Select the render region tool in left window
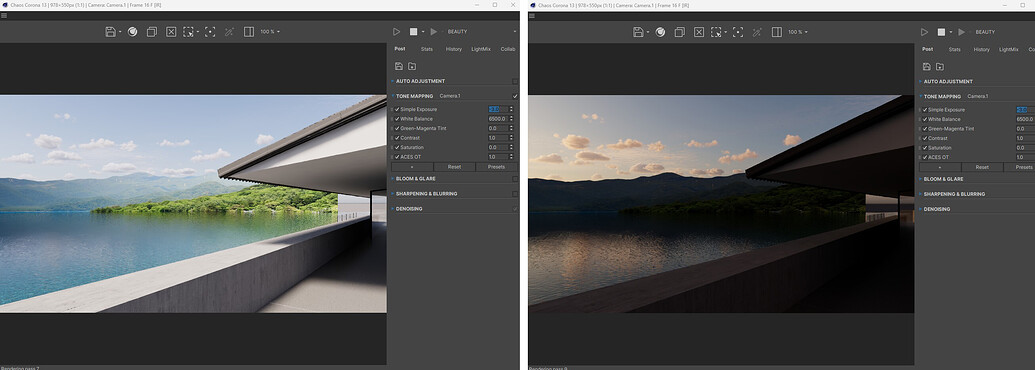1035x370 pixels. pyautogui.click(x=188, y=32)
